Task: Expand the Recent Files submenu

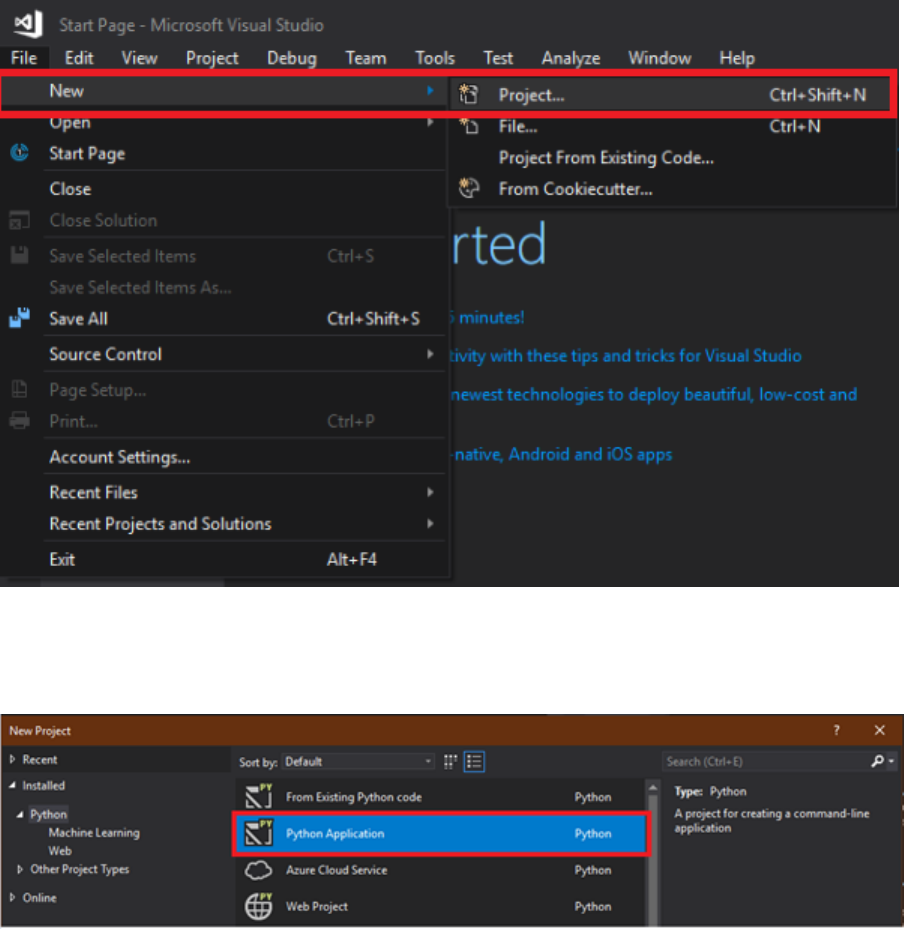Action: pyautogui.click(x=430, y=492)
